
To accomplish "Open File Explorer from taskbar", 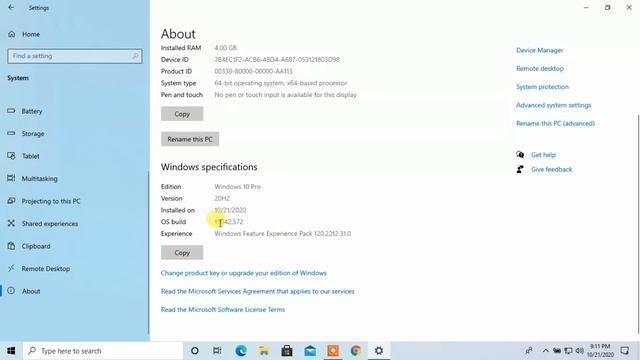I will coord(264,351).
